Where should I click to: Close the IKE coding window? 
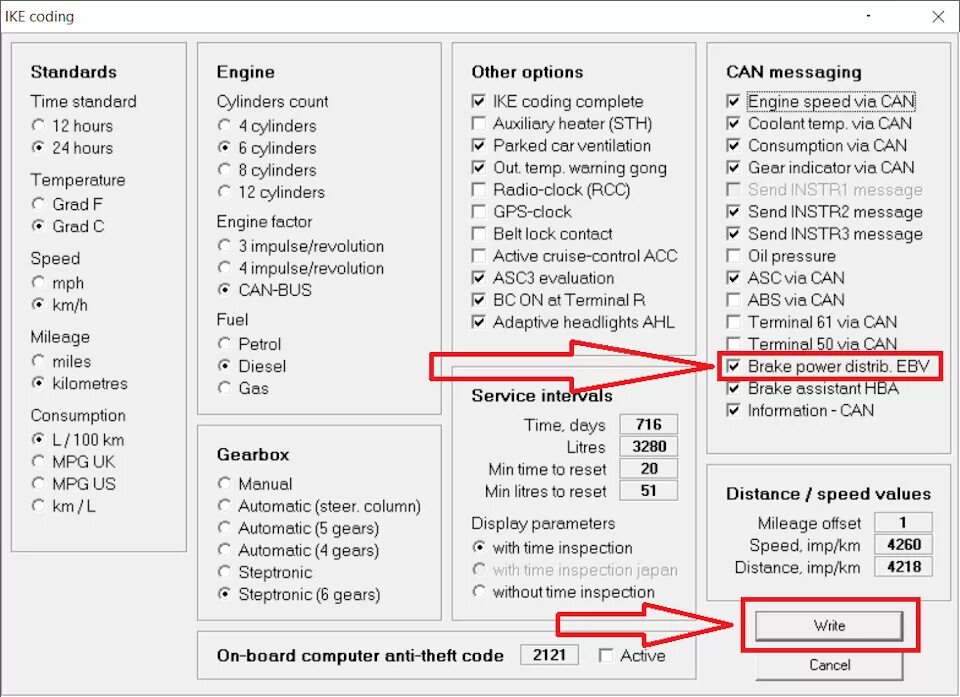[938, 17]
